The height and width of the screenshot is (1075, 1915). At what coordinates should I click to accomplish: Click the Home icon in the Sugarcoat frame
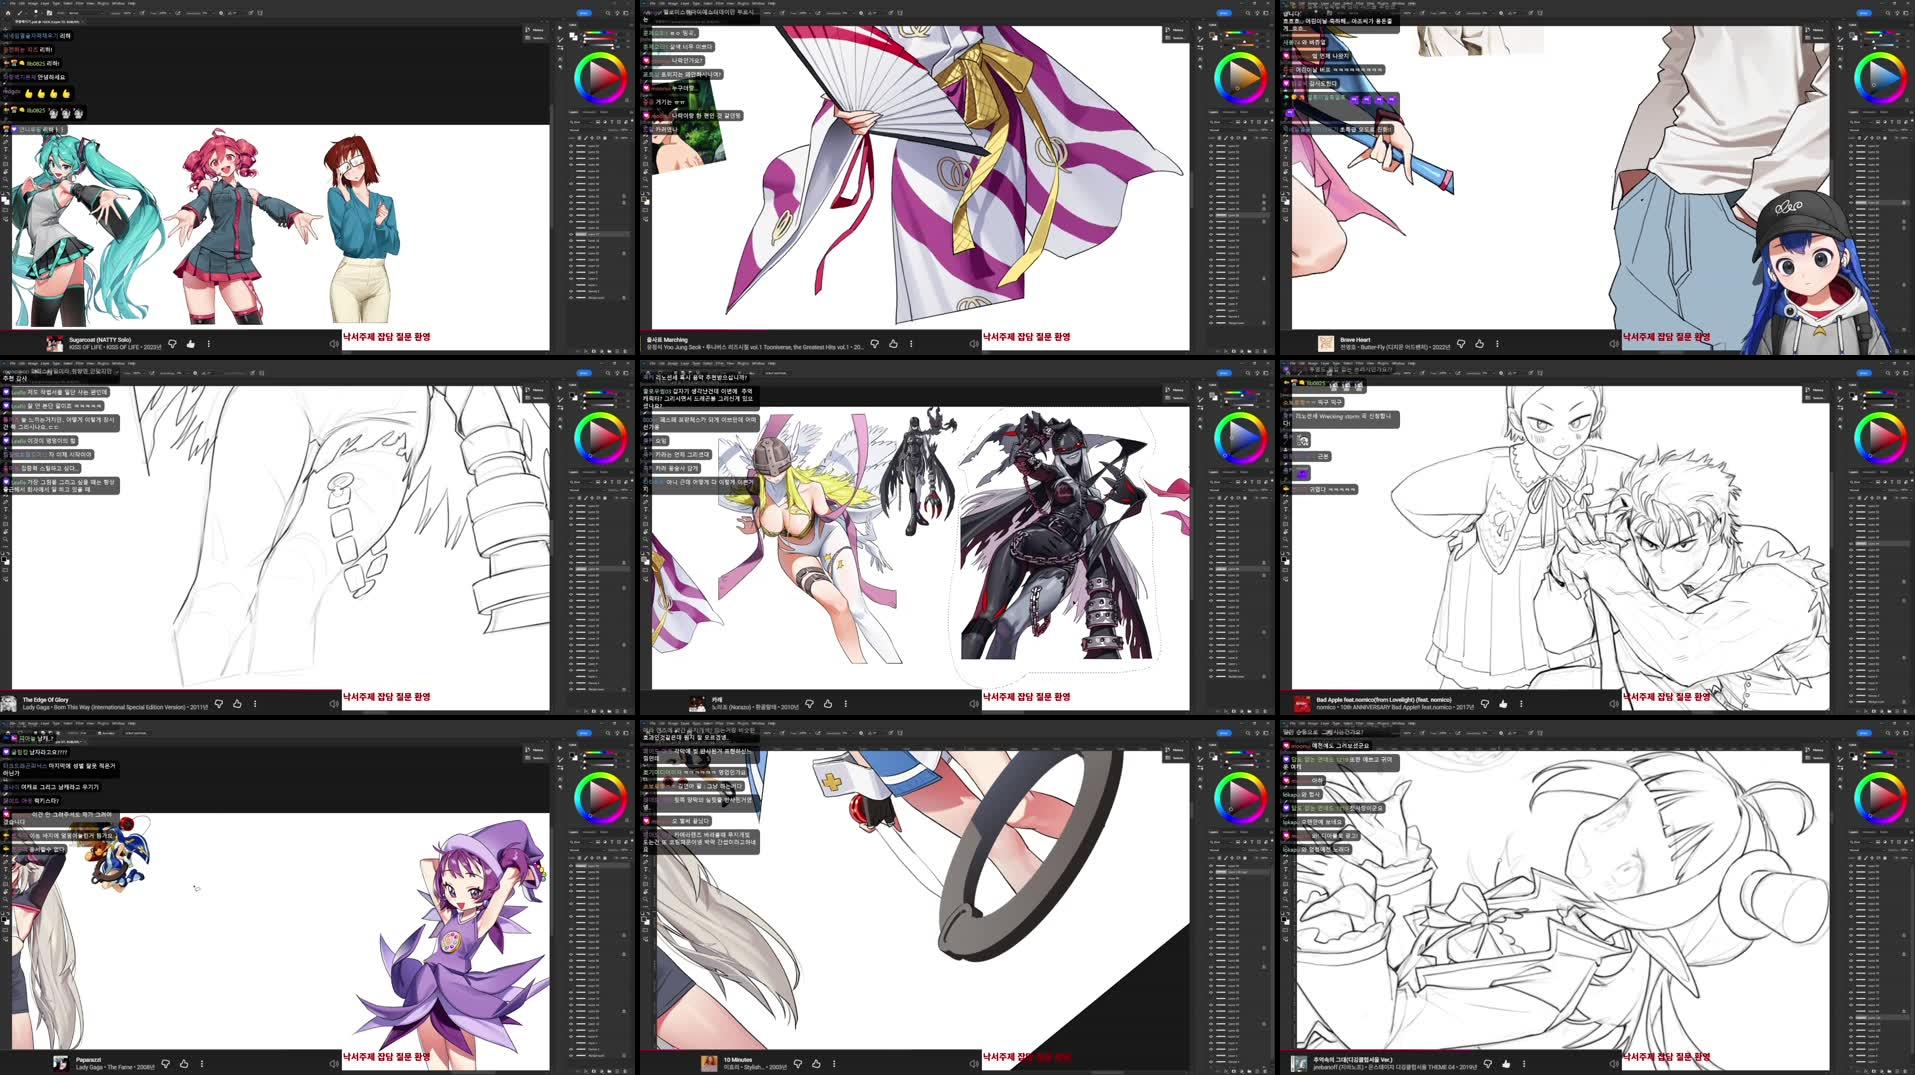[8, 13]
